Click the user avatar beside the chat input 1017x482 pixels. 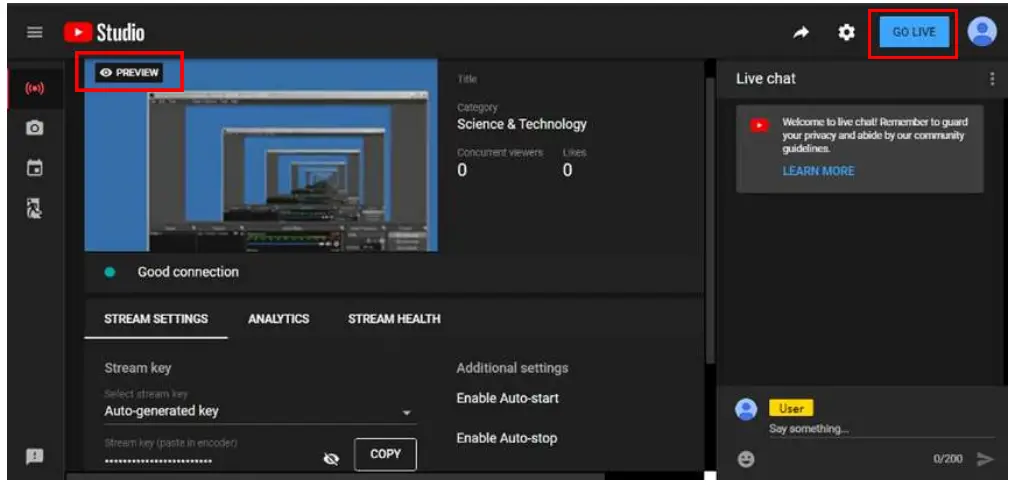pos(747,409)
